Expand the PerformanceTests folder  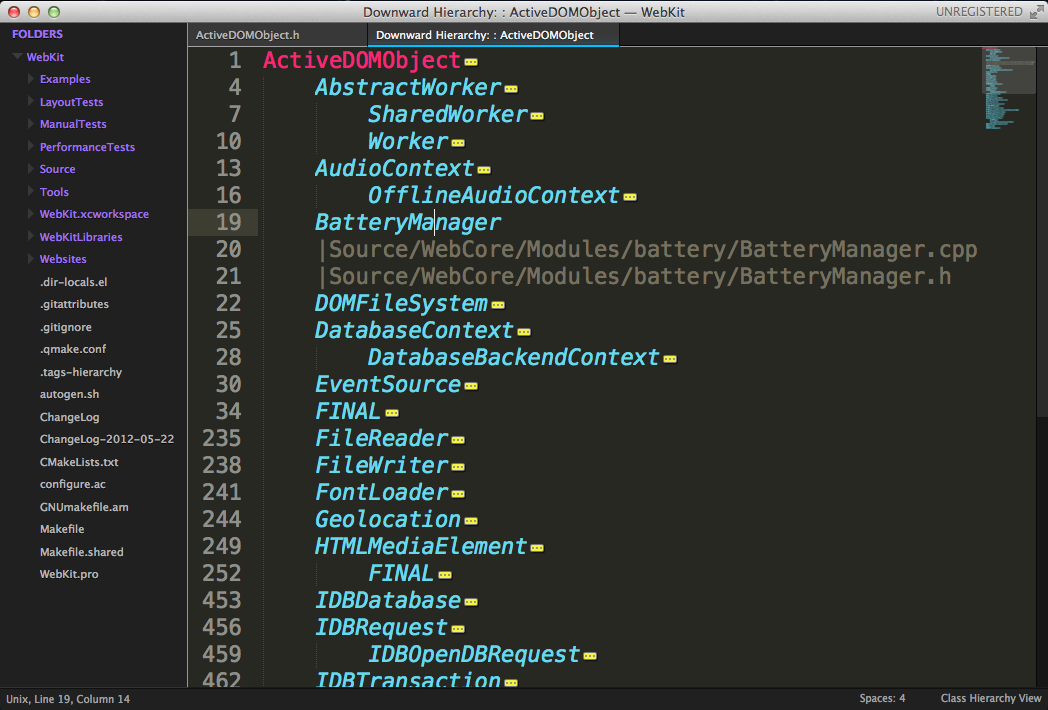31,146
